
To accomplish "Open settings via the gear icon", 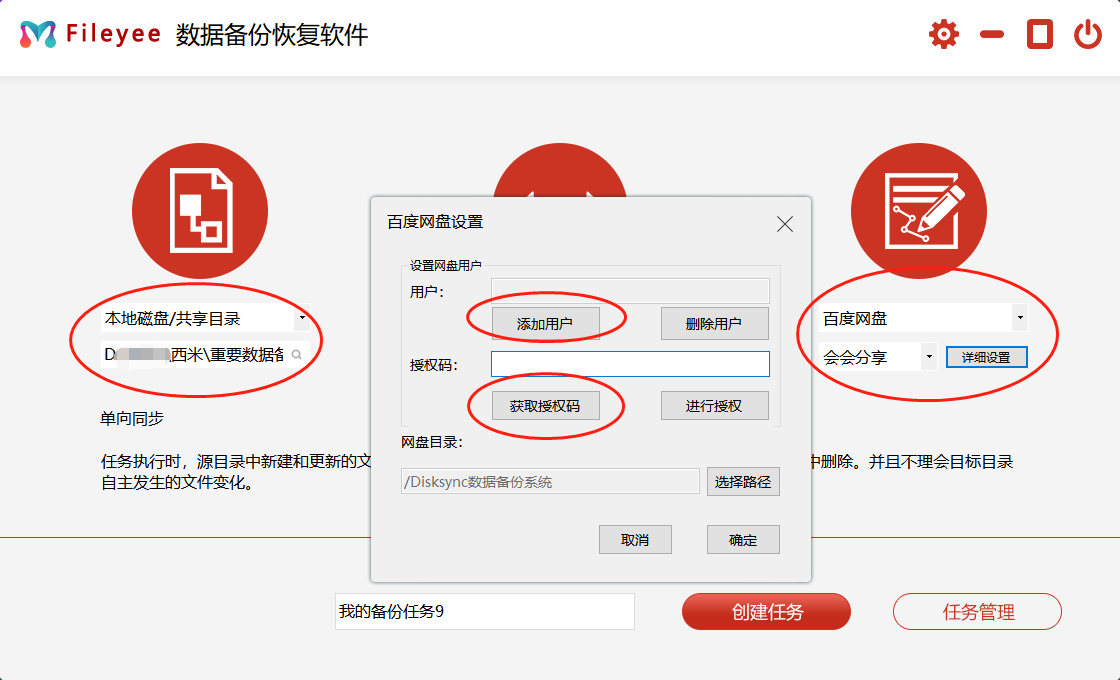I will tap(943, 35).
